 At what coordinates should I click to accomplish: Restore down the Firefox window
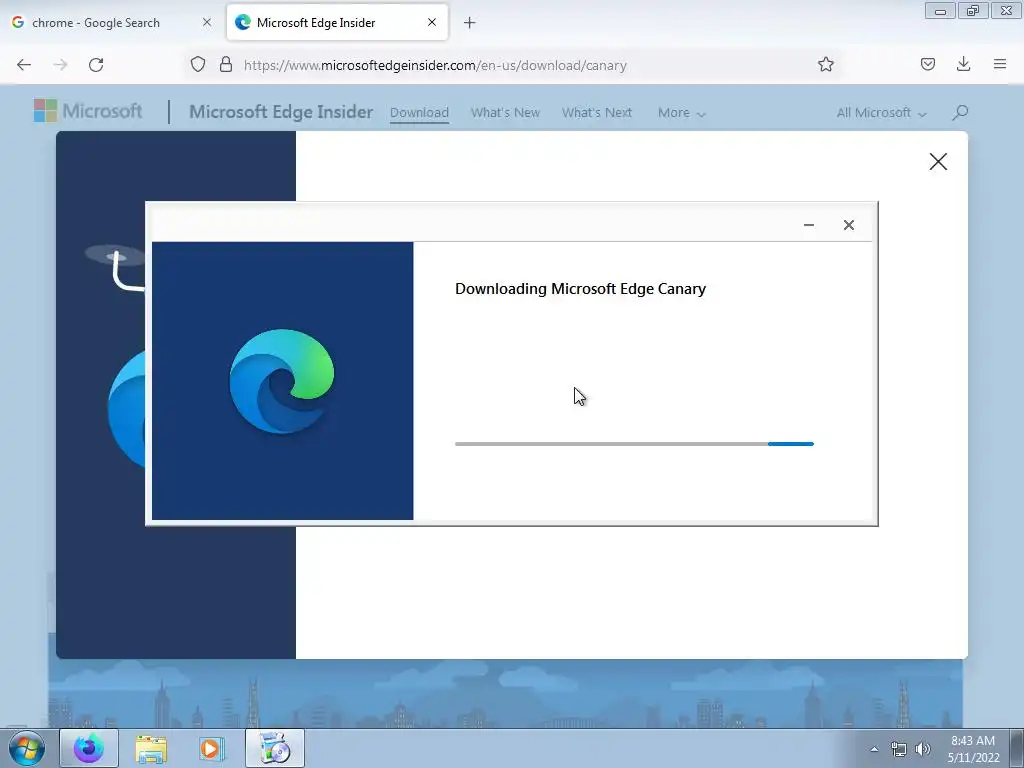973,10
